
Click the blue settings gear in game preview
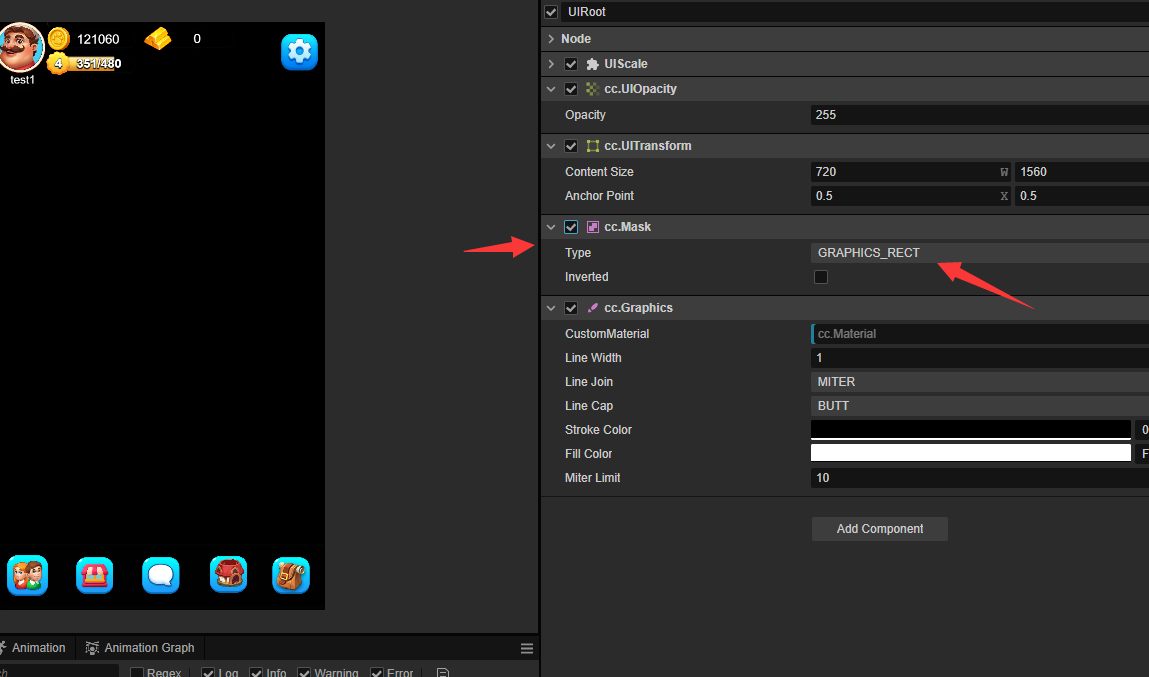coord(299,52)
